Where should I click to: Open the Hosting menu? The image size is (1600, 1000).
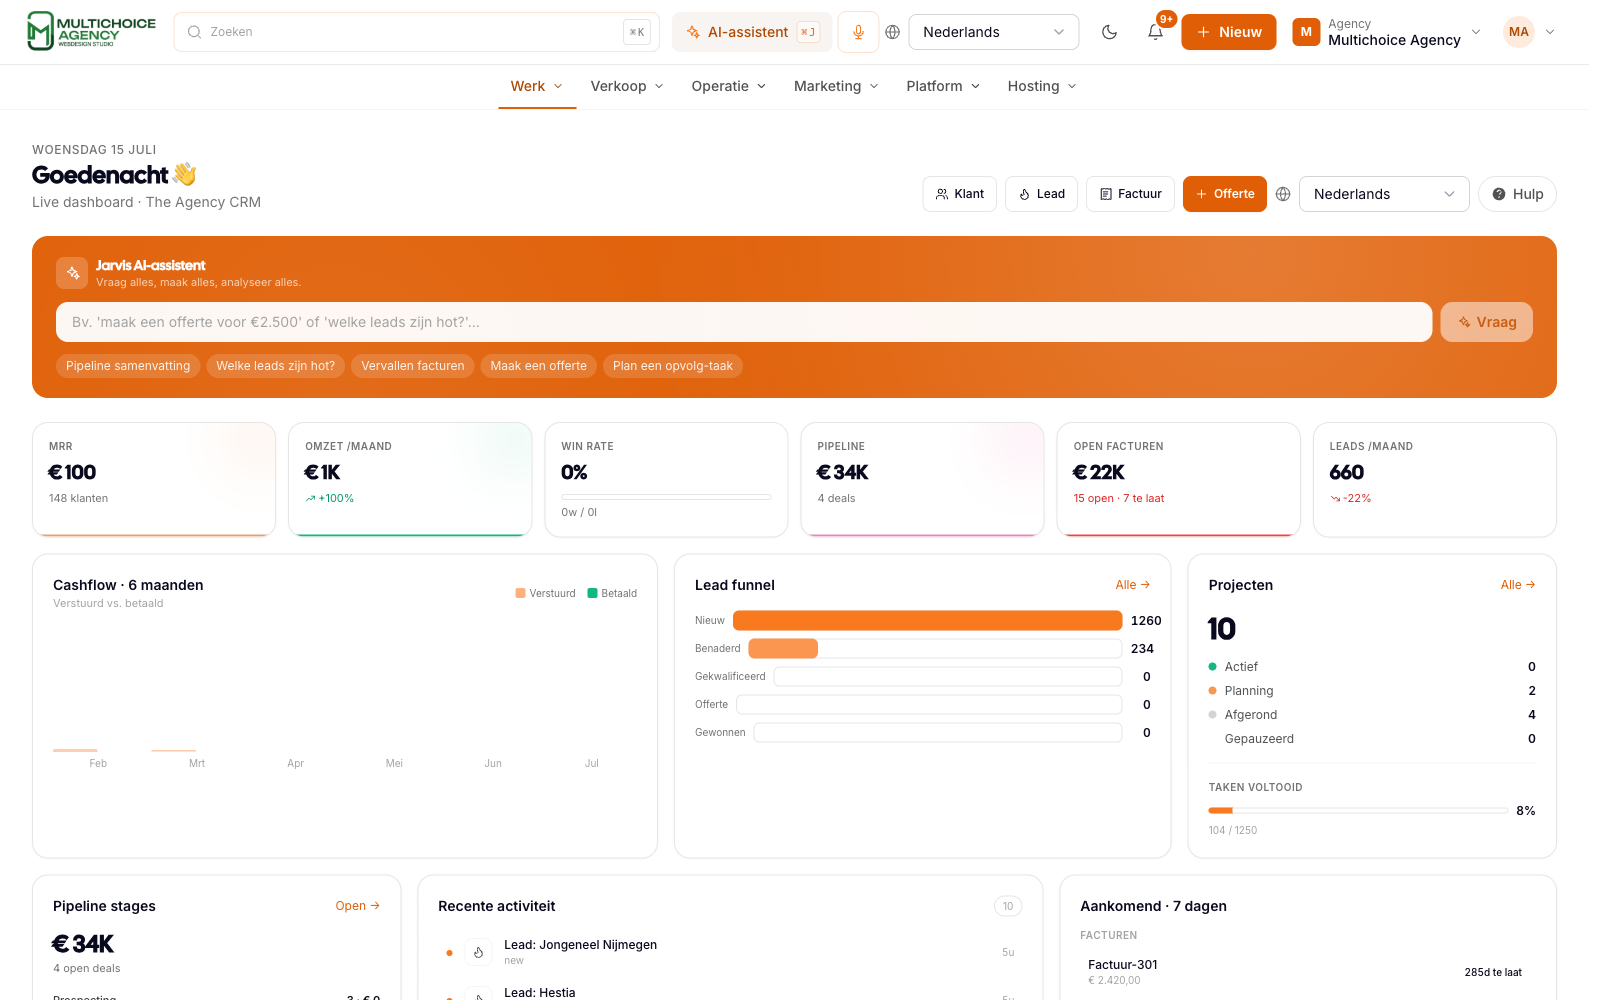click(x=1042, y=86)
